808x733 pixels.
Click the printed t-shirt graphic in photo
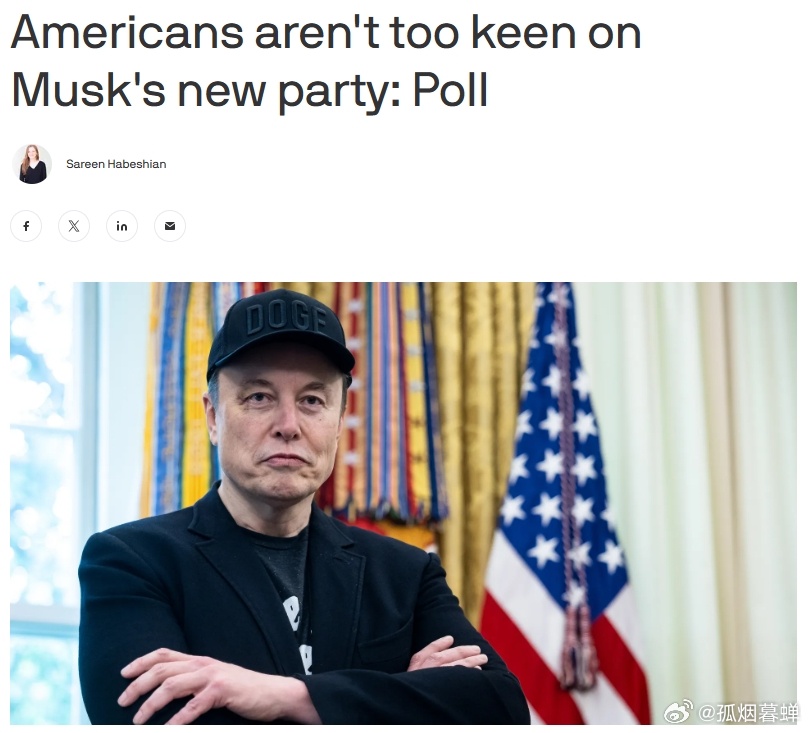(298, 634)
